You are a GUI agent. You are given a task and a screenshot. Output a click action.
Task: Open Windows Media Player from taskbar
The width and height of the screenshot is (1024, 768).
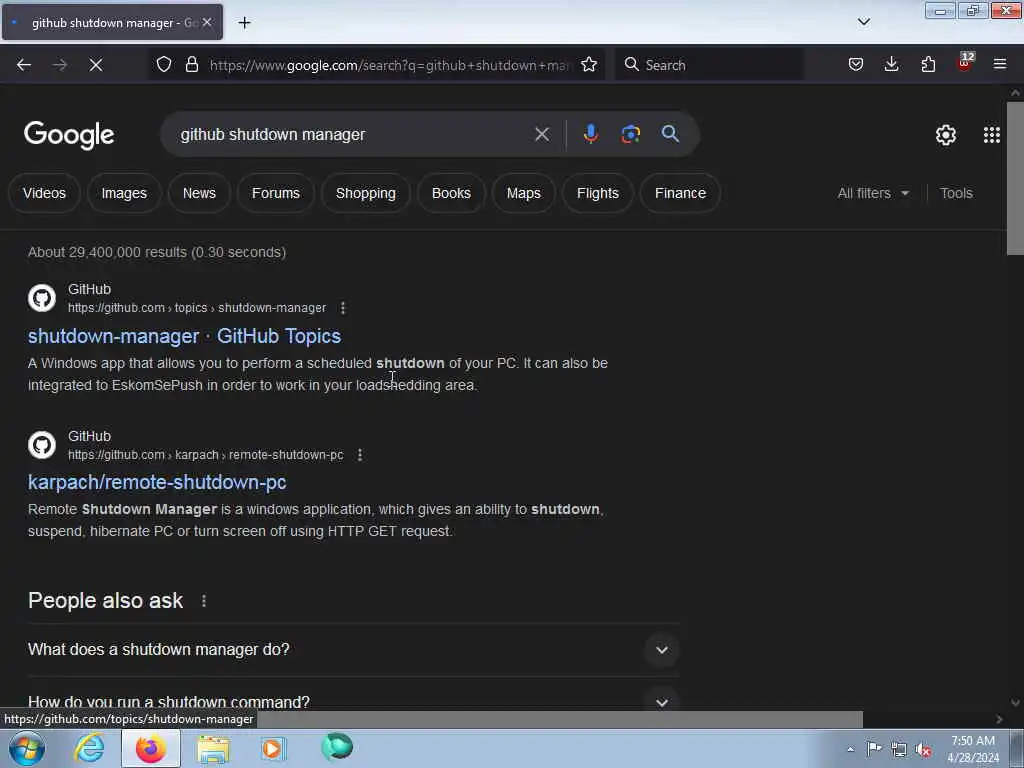273,748
